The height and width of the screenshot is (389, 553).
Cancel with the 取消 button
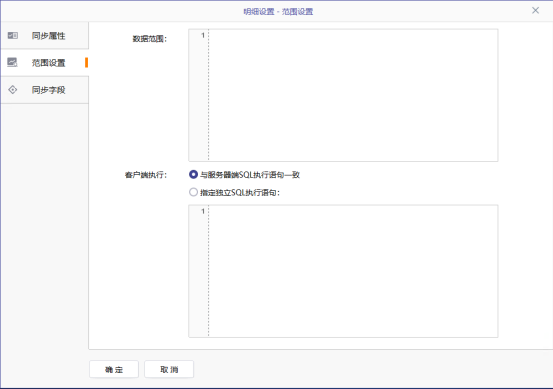(x=169, y=369)
